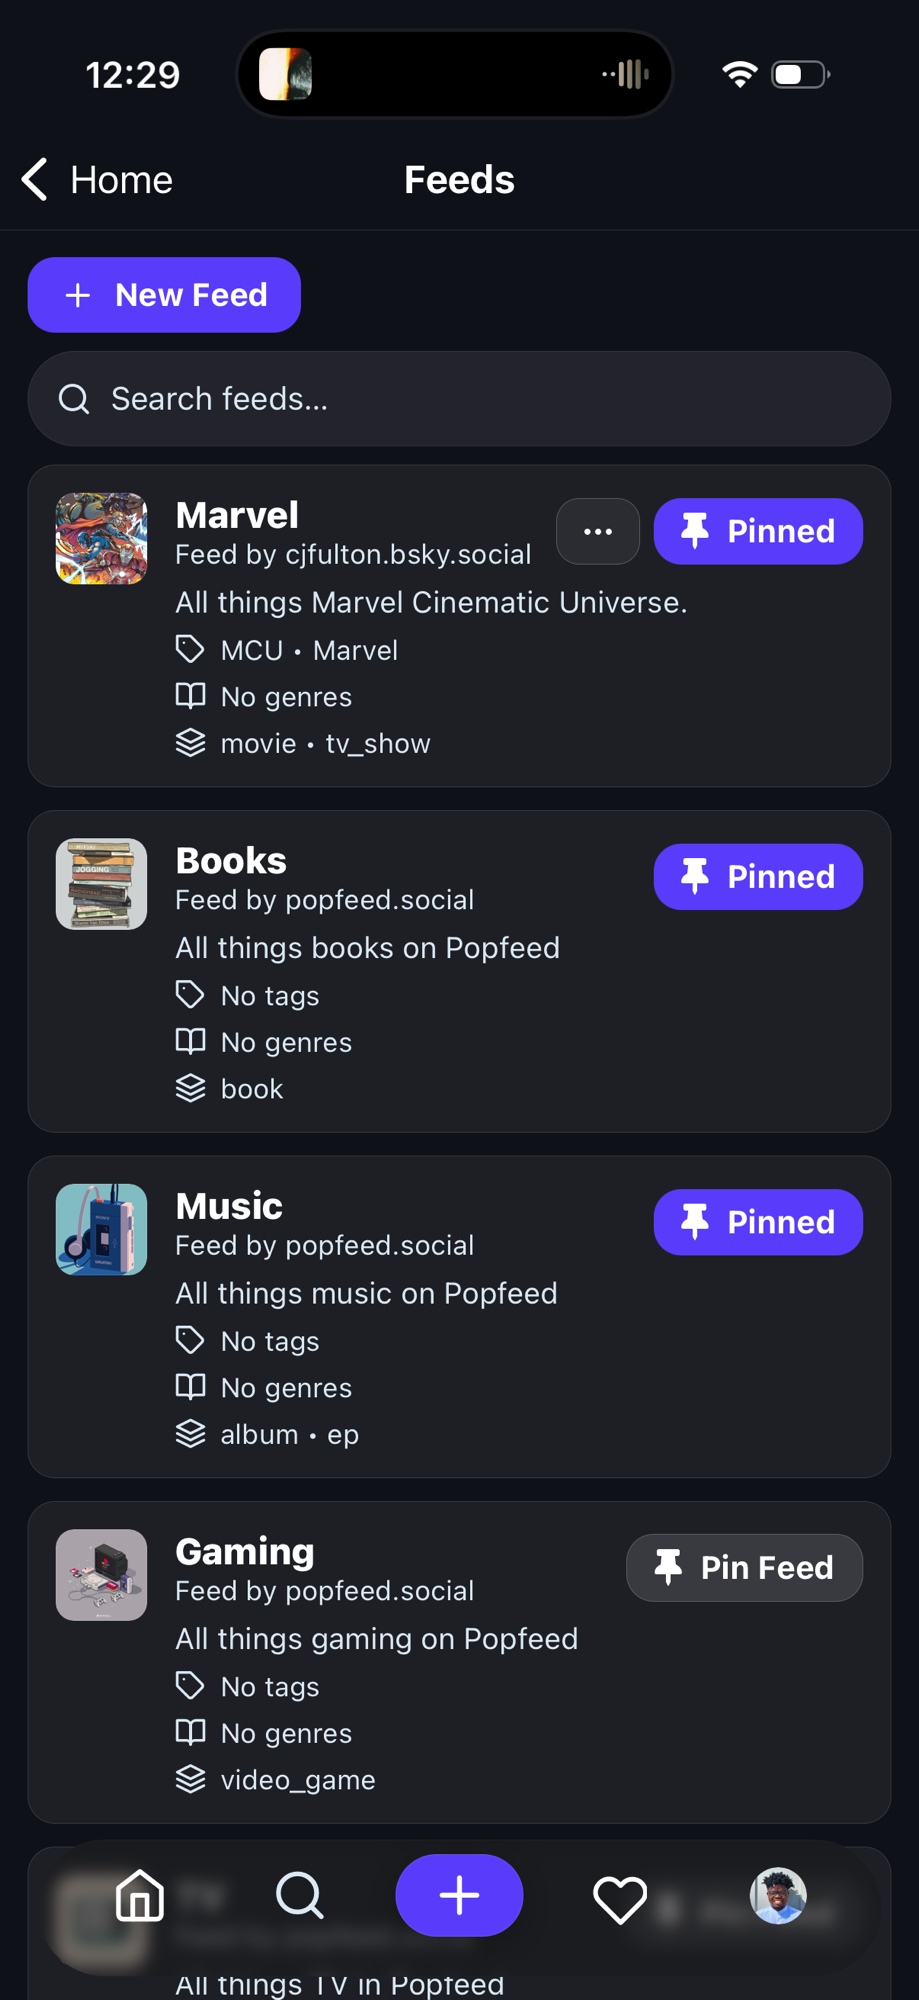Tap the Dynamic Island audio activity

(455, 74)
